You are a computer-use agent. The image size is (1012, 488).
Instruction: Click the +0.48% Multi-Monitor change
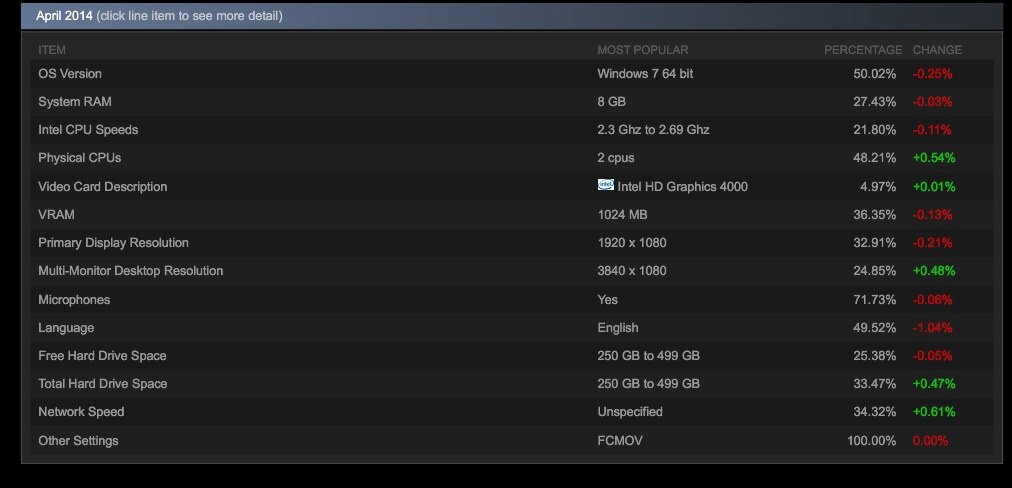(x=934, y=270)
